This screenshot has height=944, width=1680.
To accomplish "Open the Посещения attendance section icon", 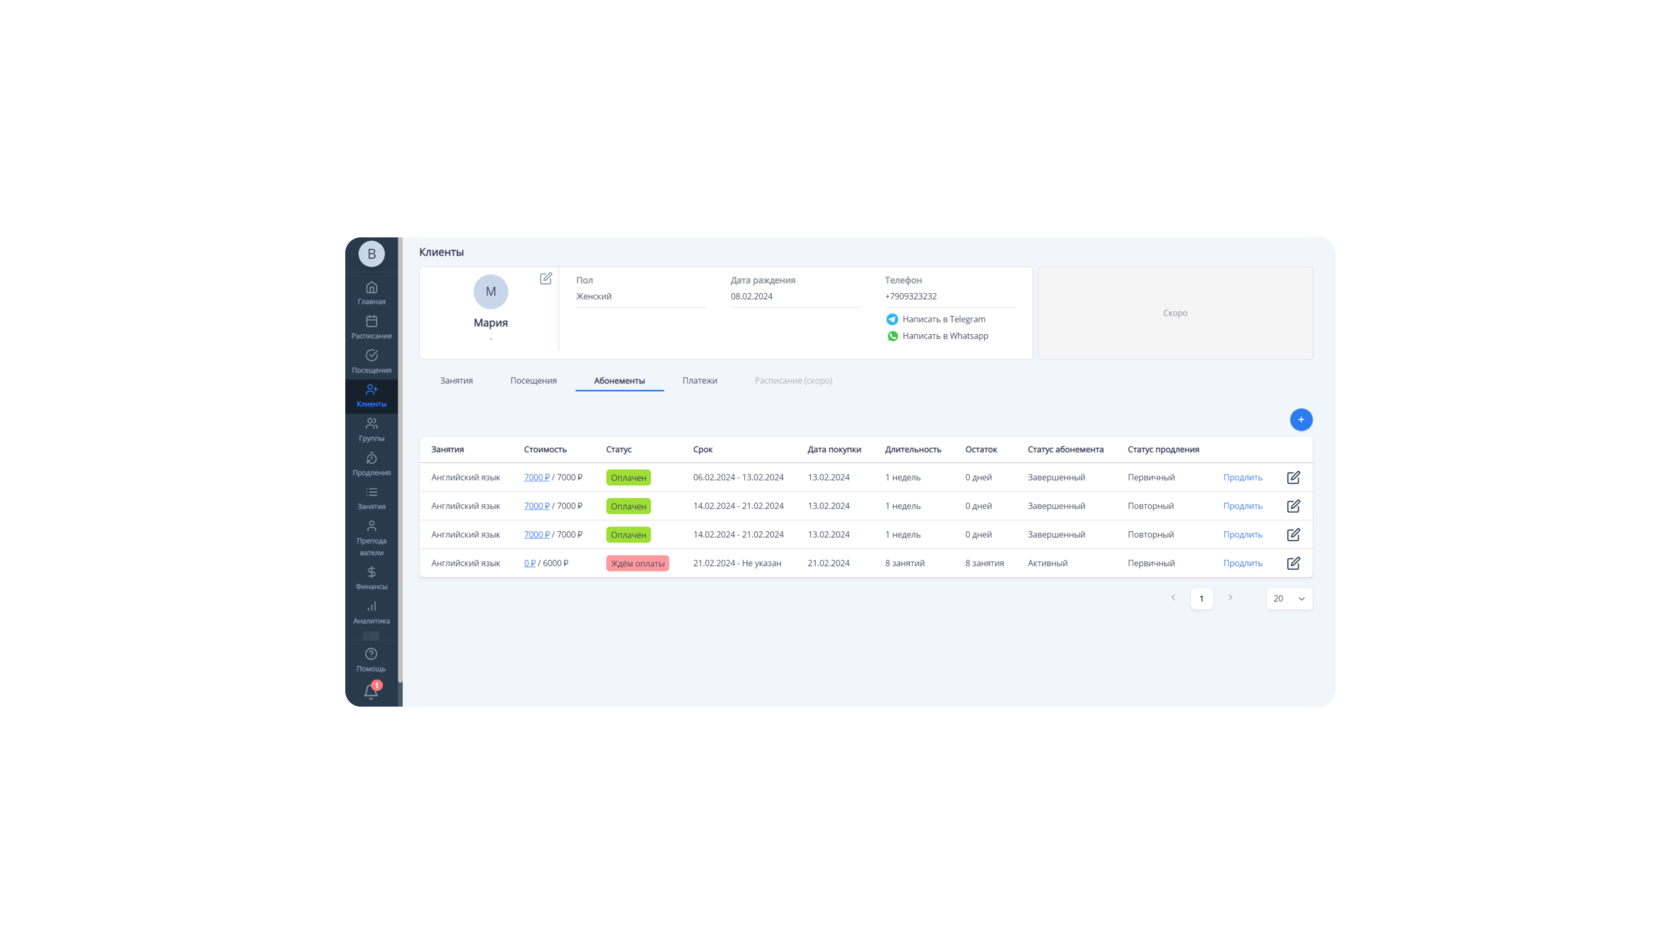I will coord(371,356).
